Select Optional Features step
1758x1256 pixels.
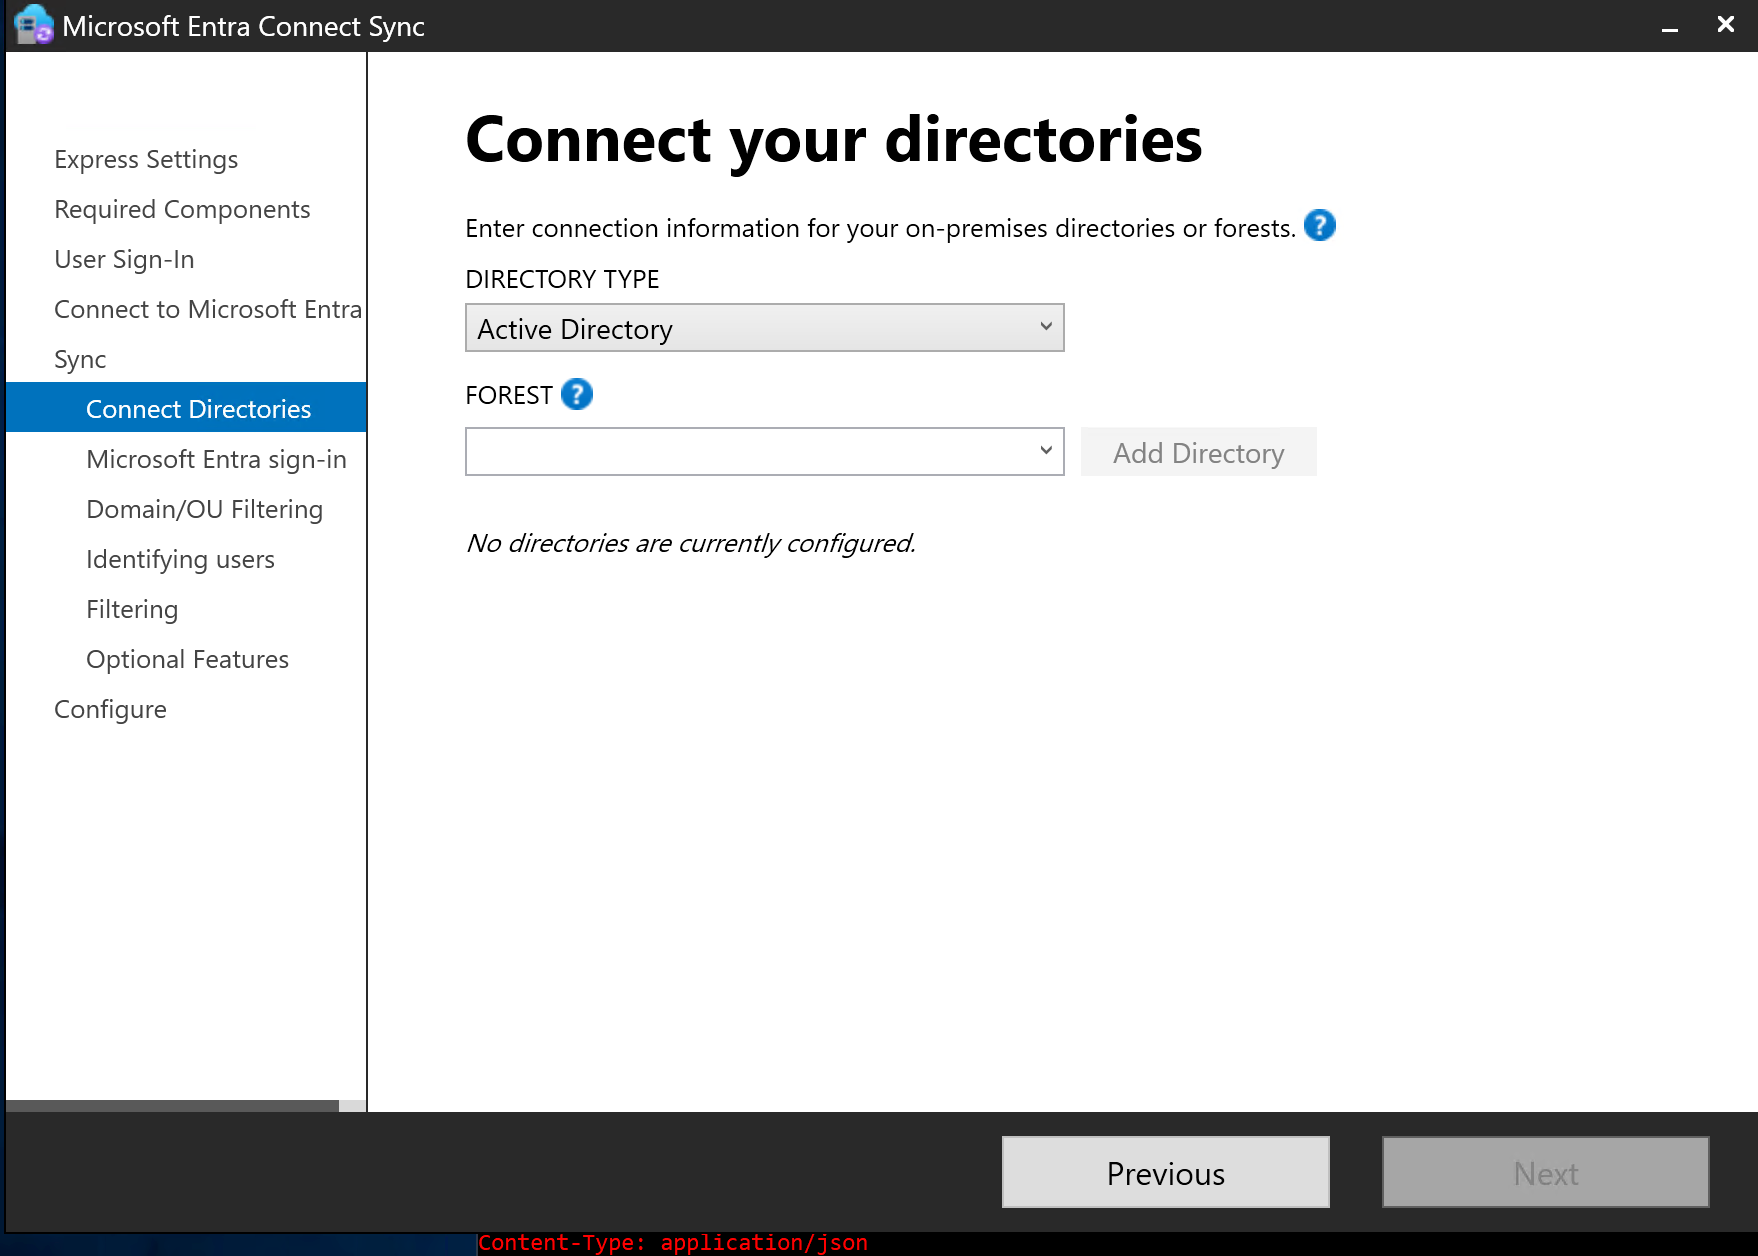click(x=187, y=659)
